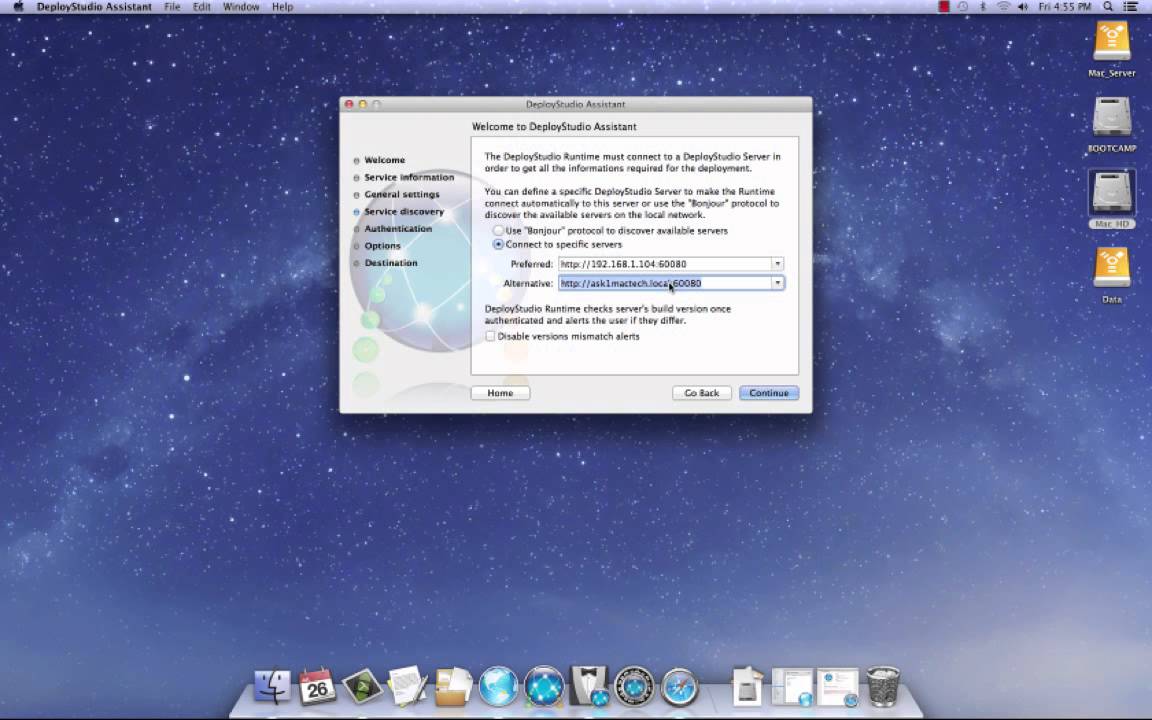The width and height of the screenshot is (1152, 720).
Task: Click the General settings step
Action: (x=402, y=195)
